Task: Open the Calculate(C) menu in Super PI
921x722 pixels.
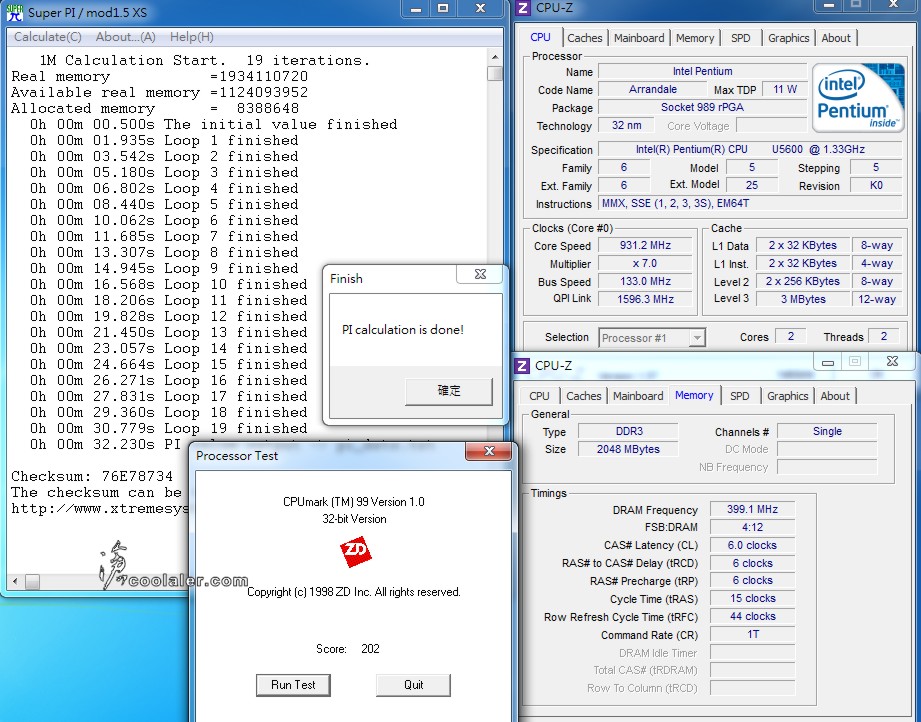Action: (48, 37)
